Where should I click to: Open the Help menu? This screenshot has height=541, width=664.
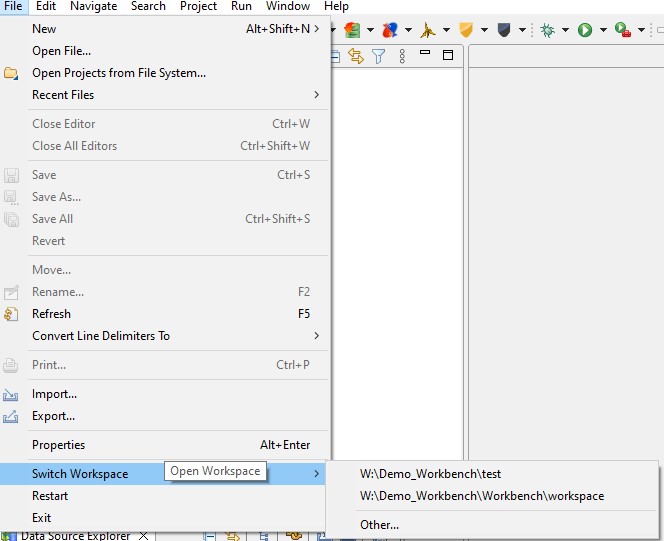(x=336, y=6)
